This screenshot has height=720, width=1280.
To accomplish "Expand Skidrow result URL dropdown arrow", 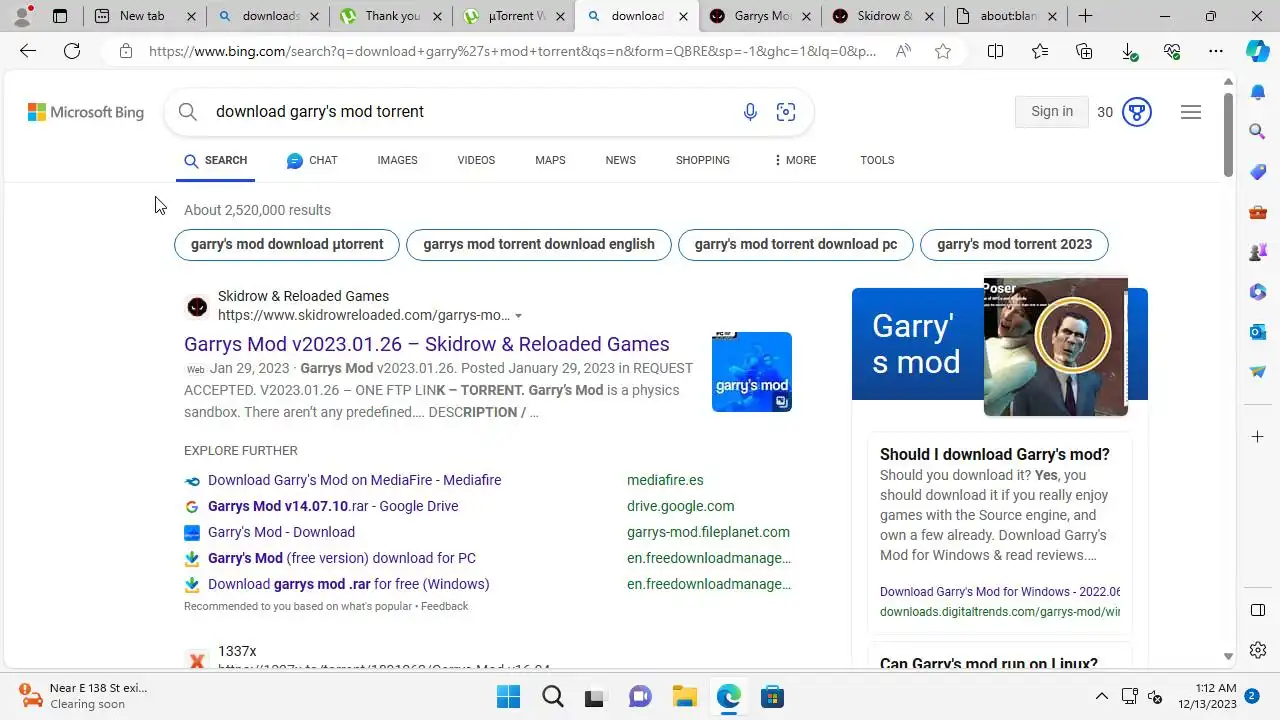I will [518, 316].
